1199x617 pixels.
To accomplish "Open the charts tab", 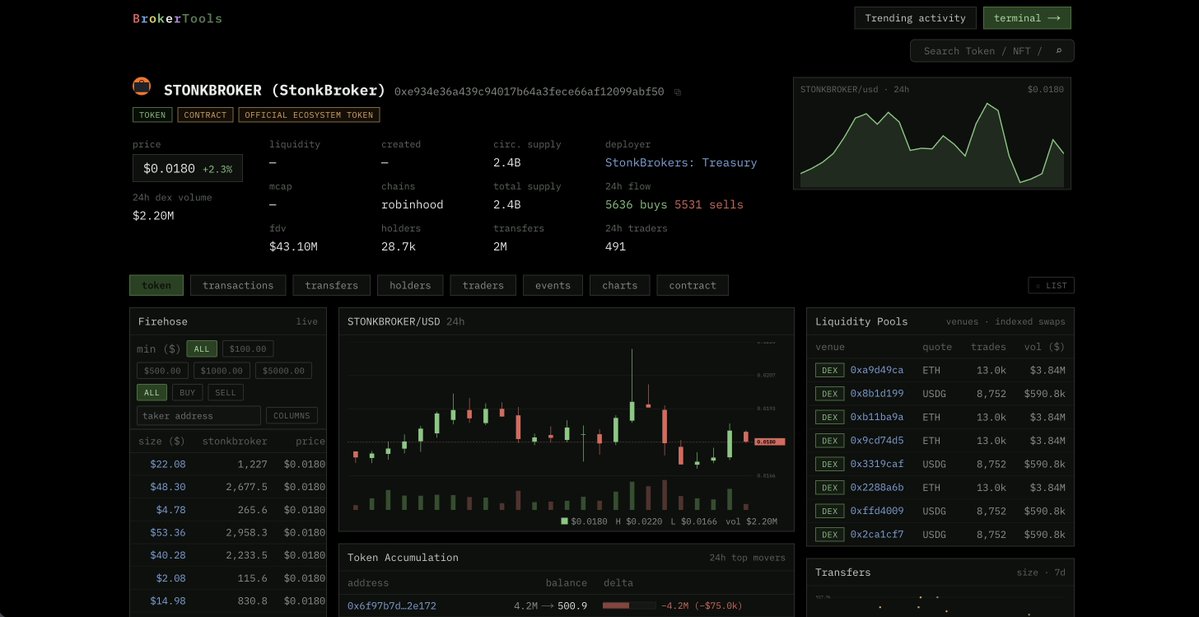I will coord(619,285).
